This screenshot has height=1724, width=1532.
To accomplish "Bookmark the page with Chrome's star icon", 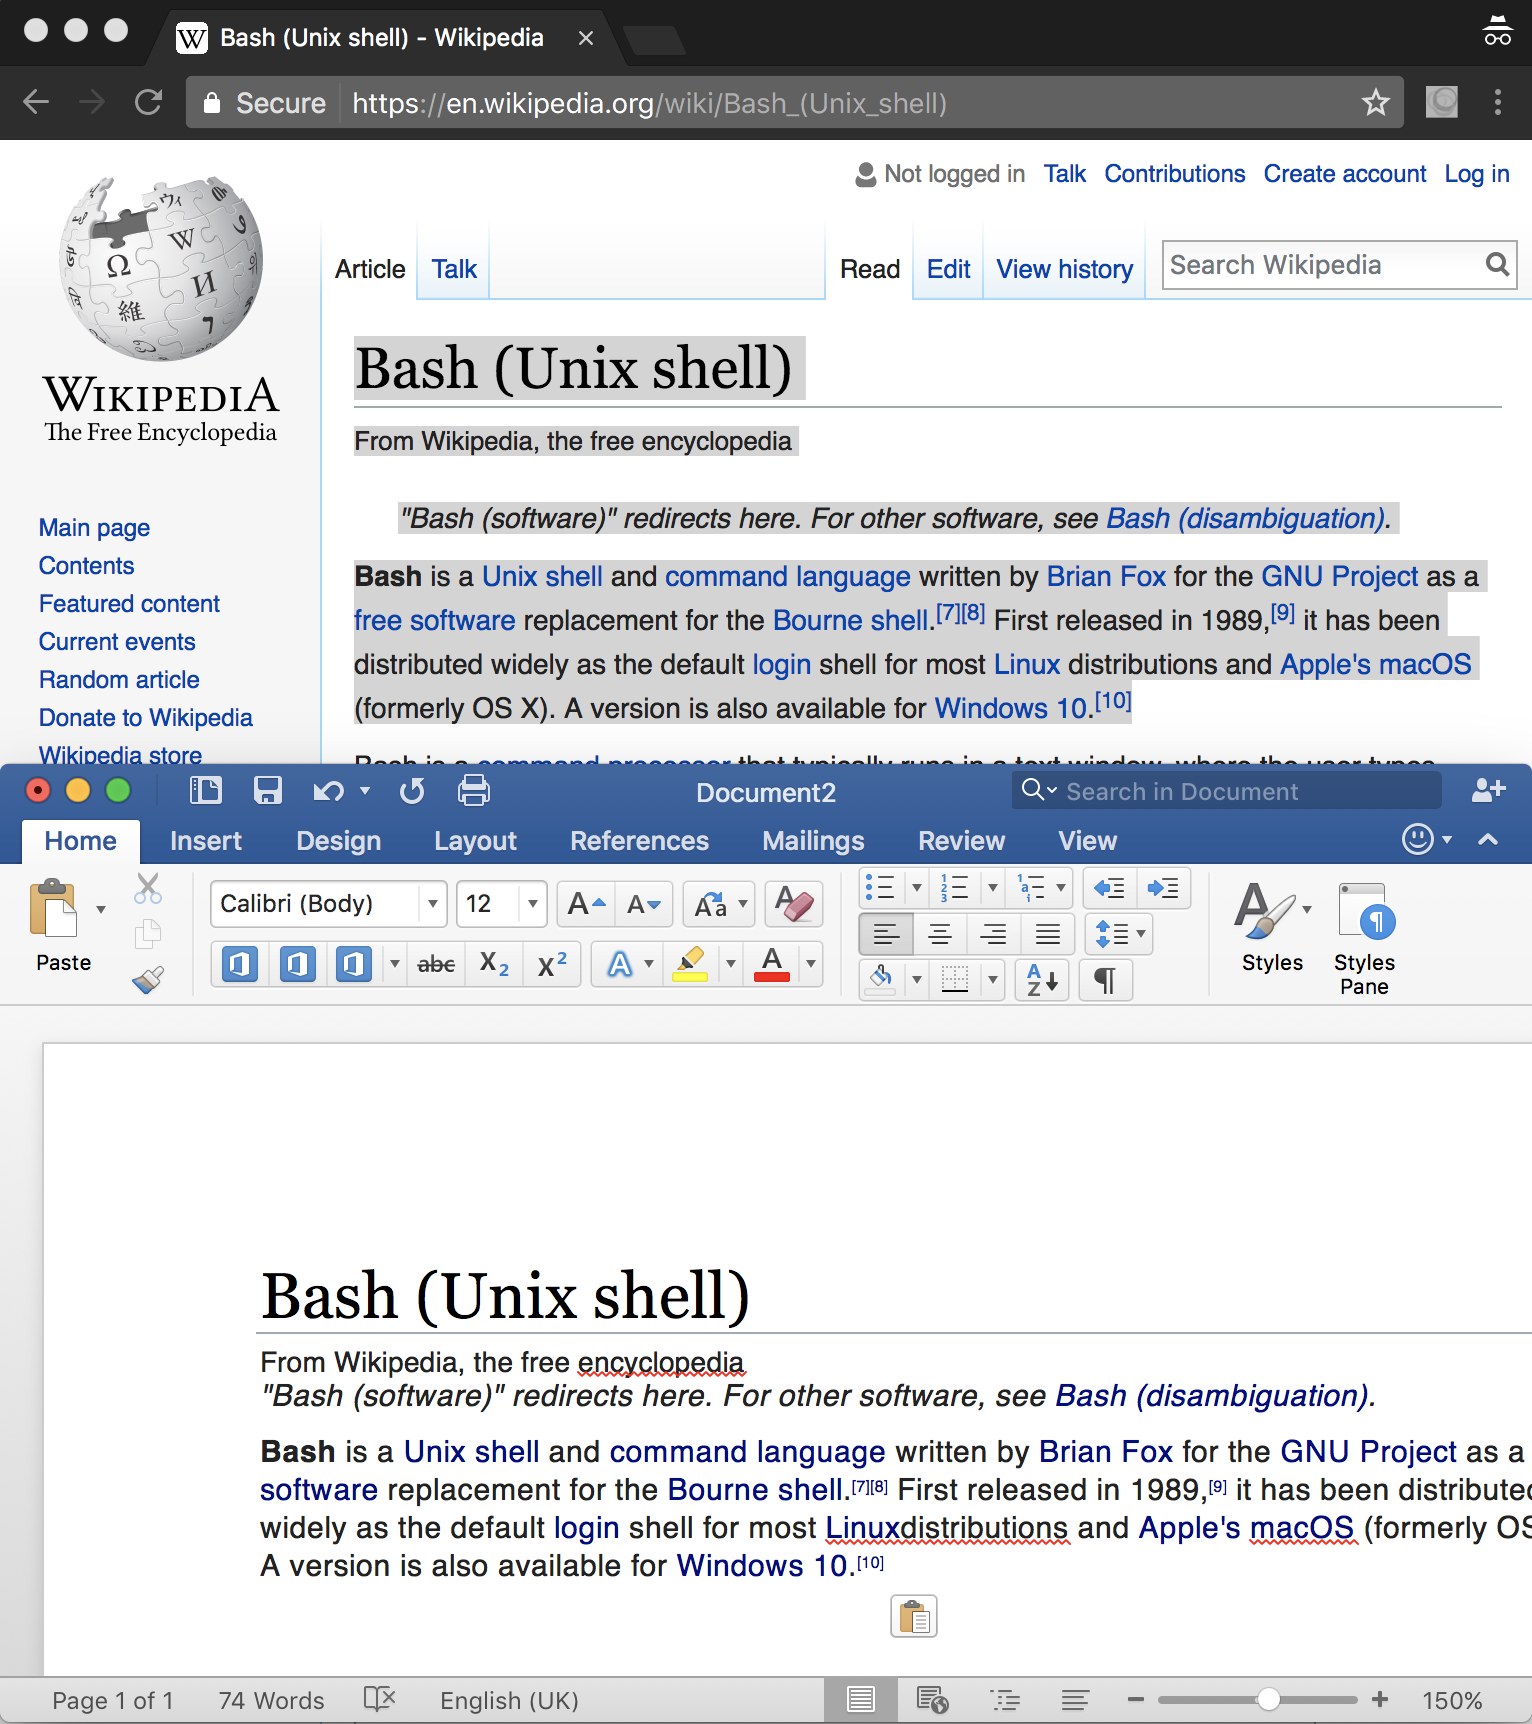I will (1376, 102).
